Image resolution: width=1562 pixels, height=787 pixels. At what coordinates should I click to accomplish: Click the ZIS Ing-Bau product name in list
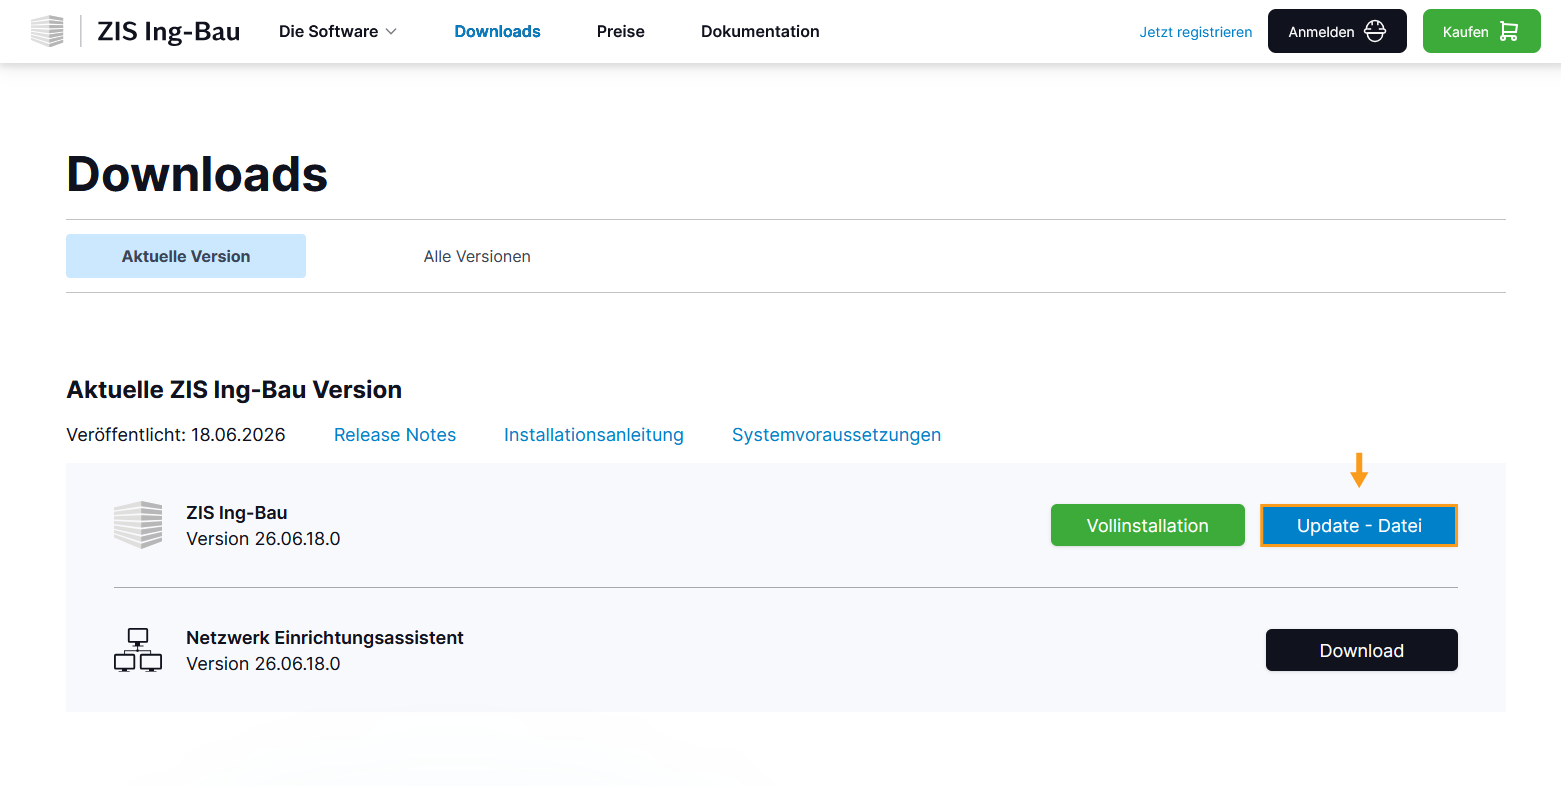click(x=237, y=513)
